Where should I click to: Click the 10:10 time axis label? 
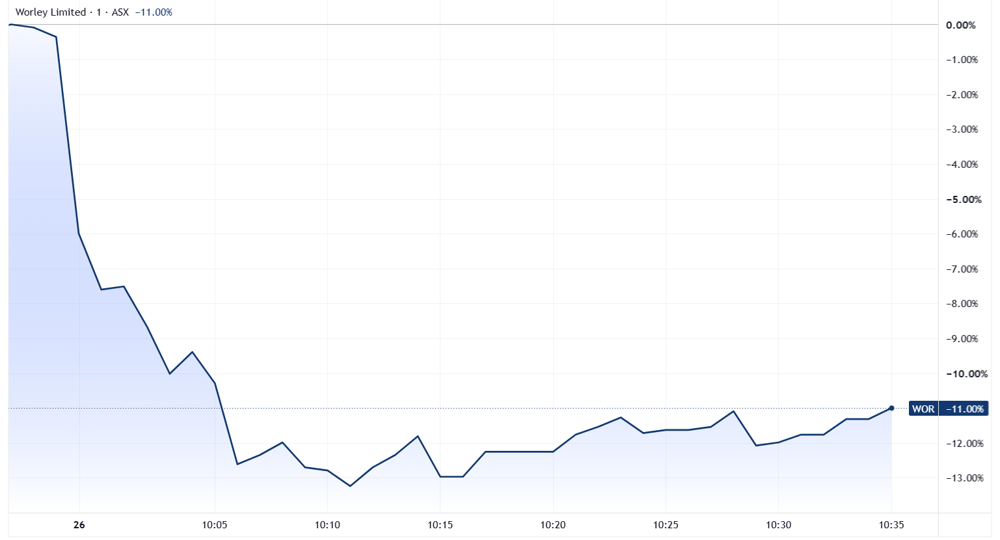327,525
